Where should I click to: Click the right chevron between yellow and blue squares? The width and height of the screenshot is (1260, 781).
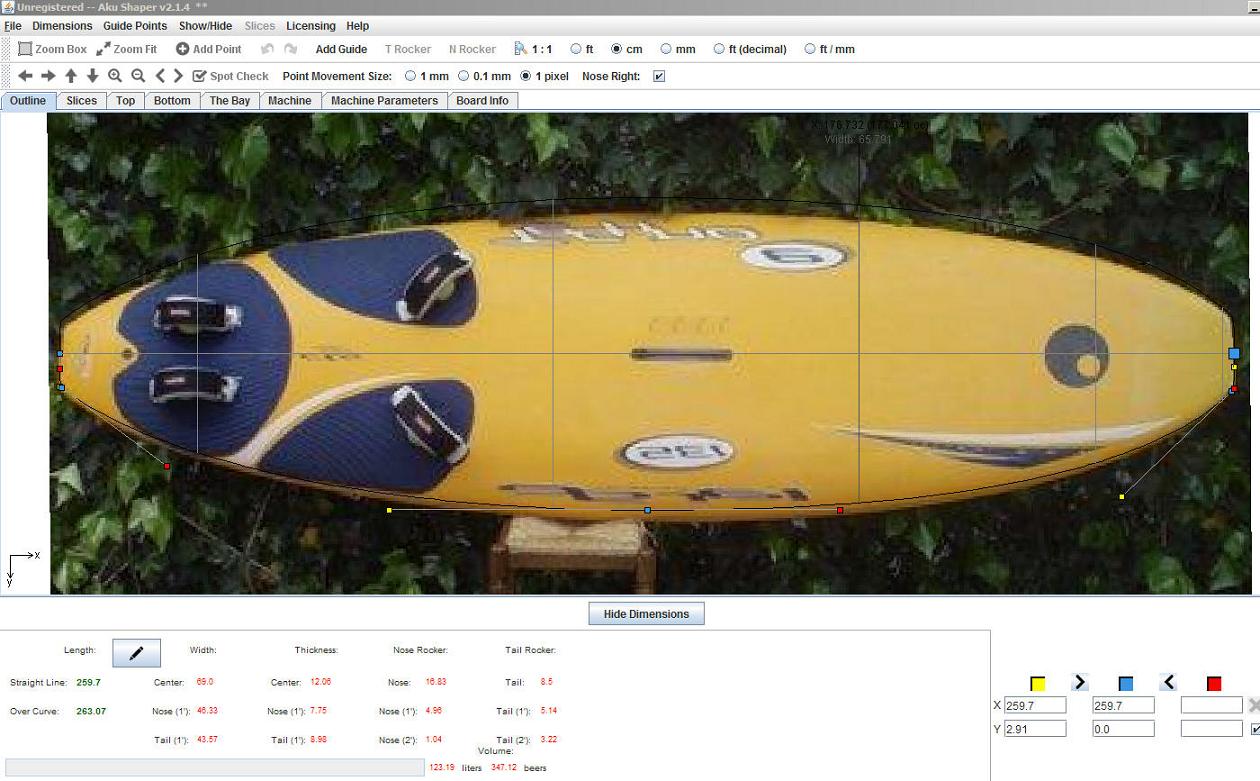[1080, 682]
